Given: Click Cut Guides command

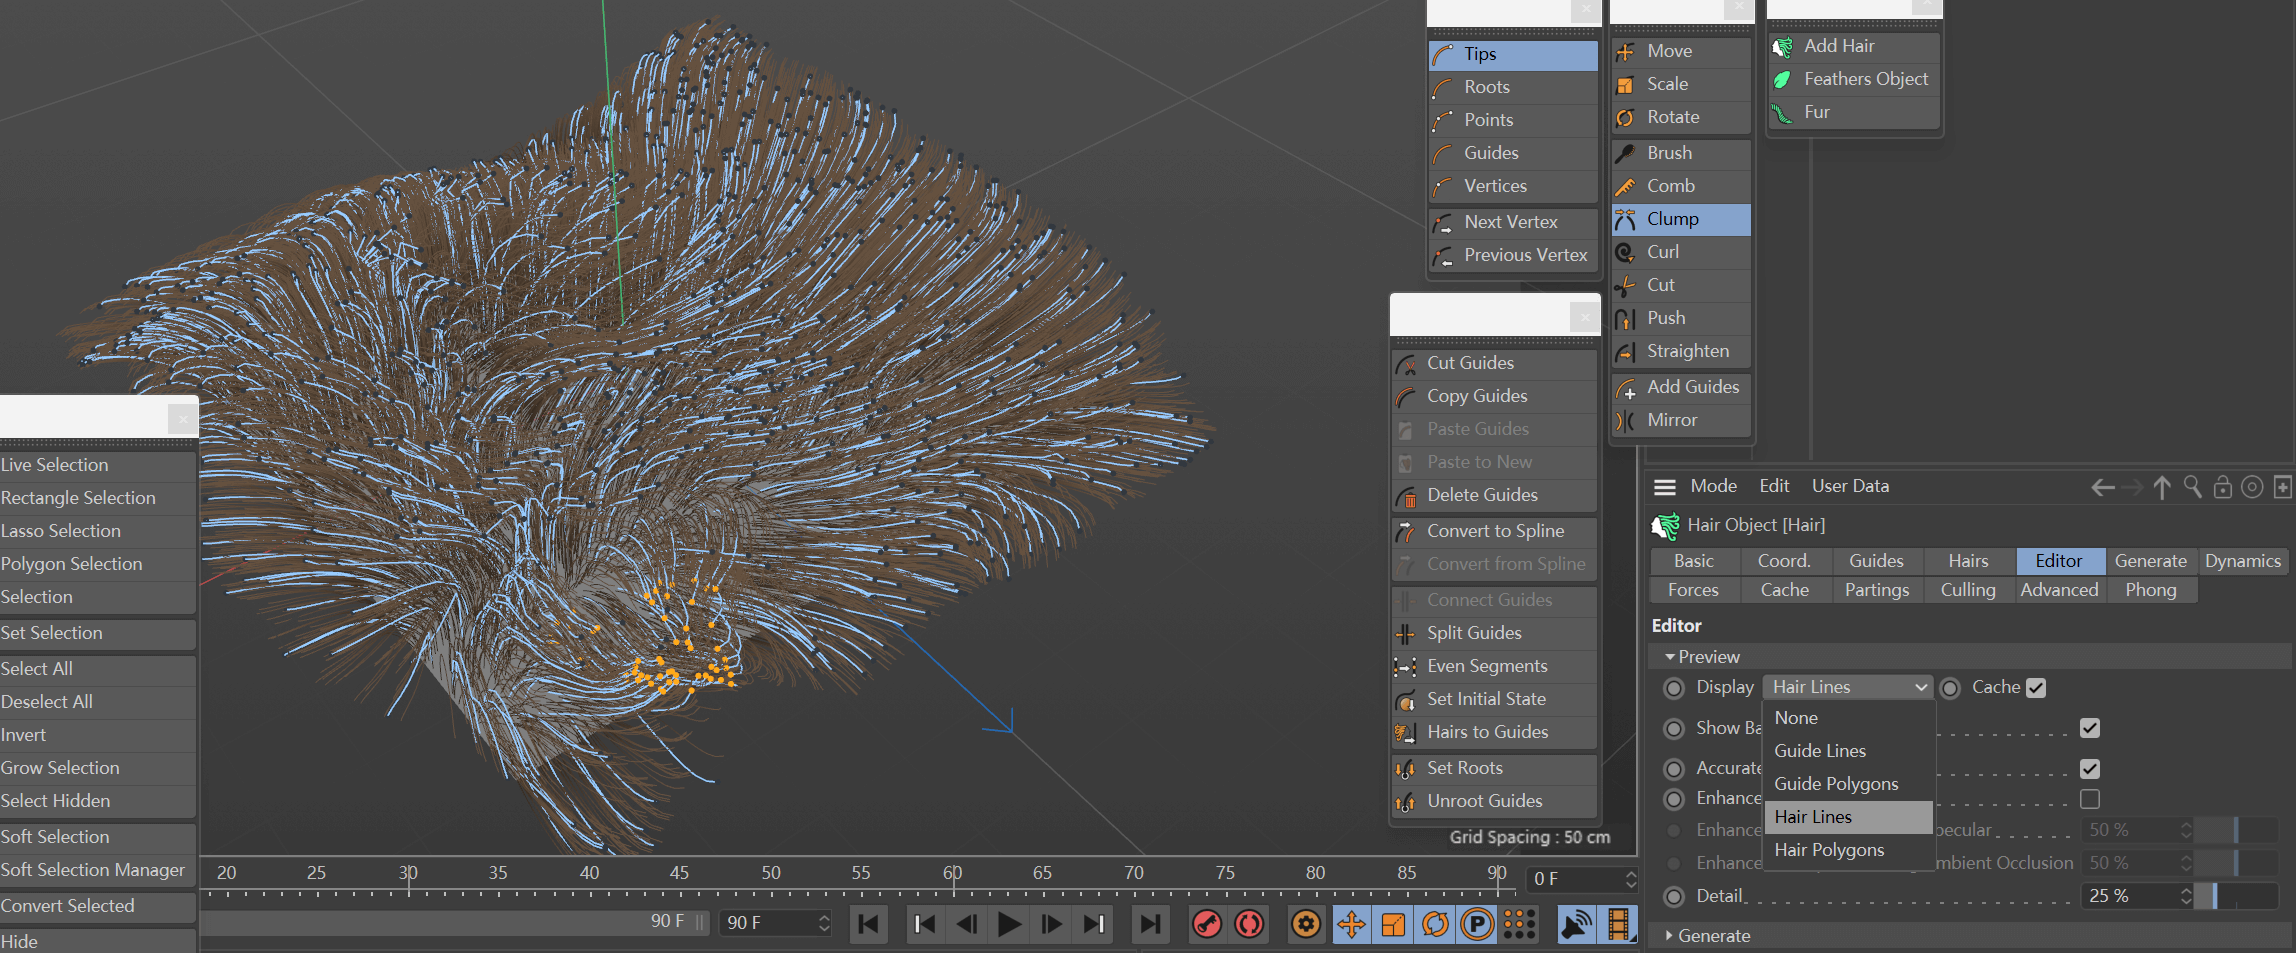Looking at the screenshot, I should 1495,363.
